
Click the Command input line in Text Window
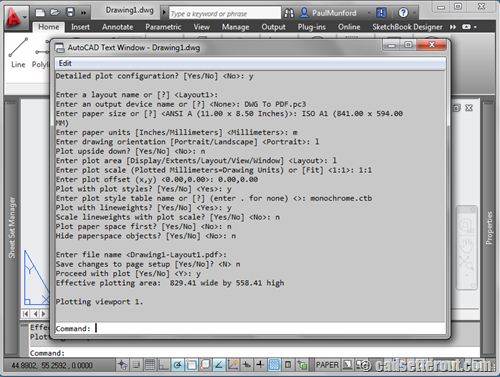[x=250, y=328]
